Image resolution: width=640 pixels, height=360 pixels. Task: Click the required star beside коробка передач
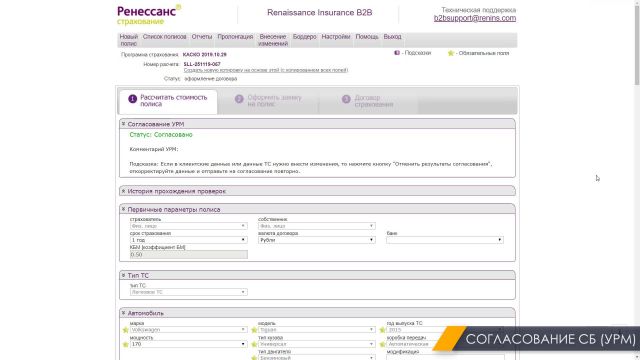pyautogui.click(x=382, y=344)
